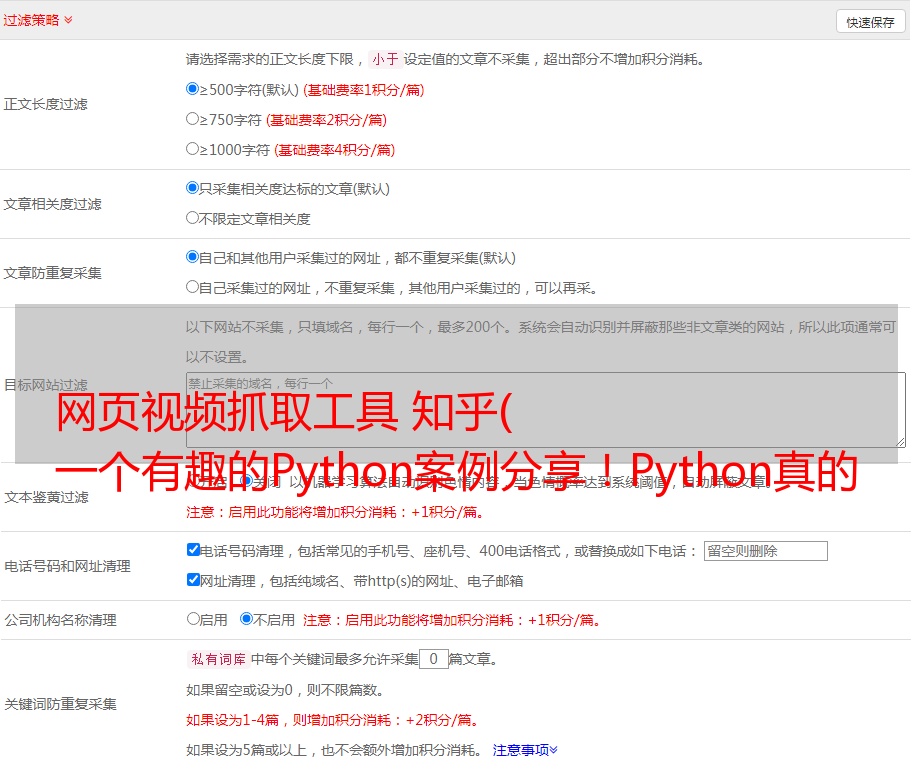
Task: Click the 如果设为1-4篇 red warning text
Action: 333,720
